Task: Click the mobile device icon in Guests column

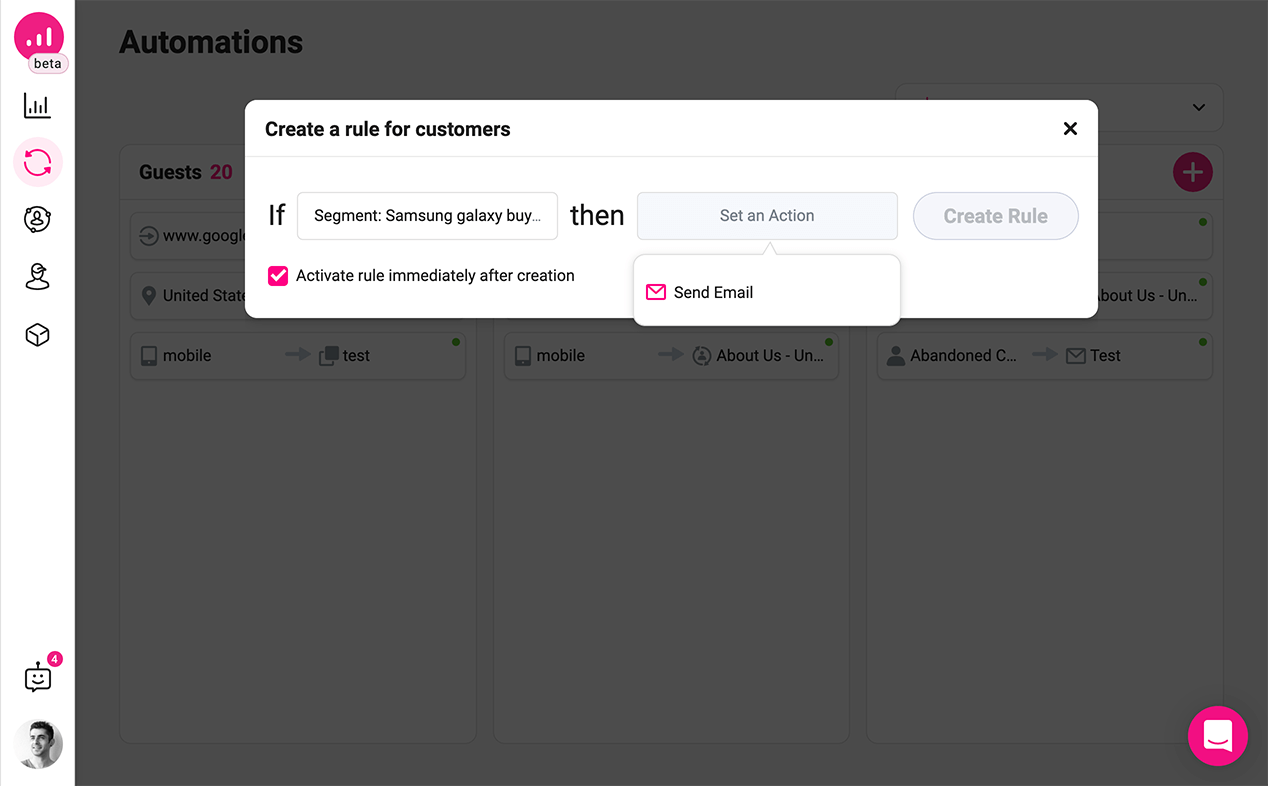Action: (x=149, y=356)
